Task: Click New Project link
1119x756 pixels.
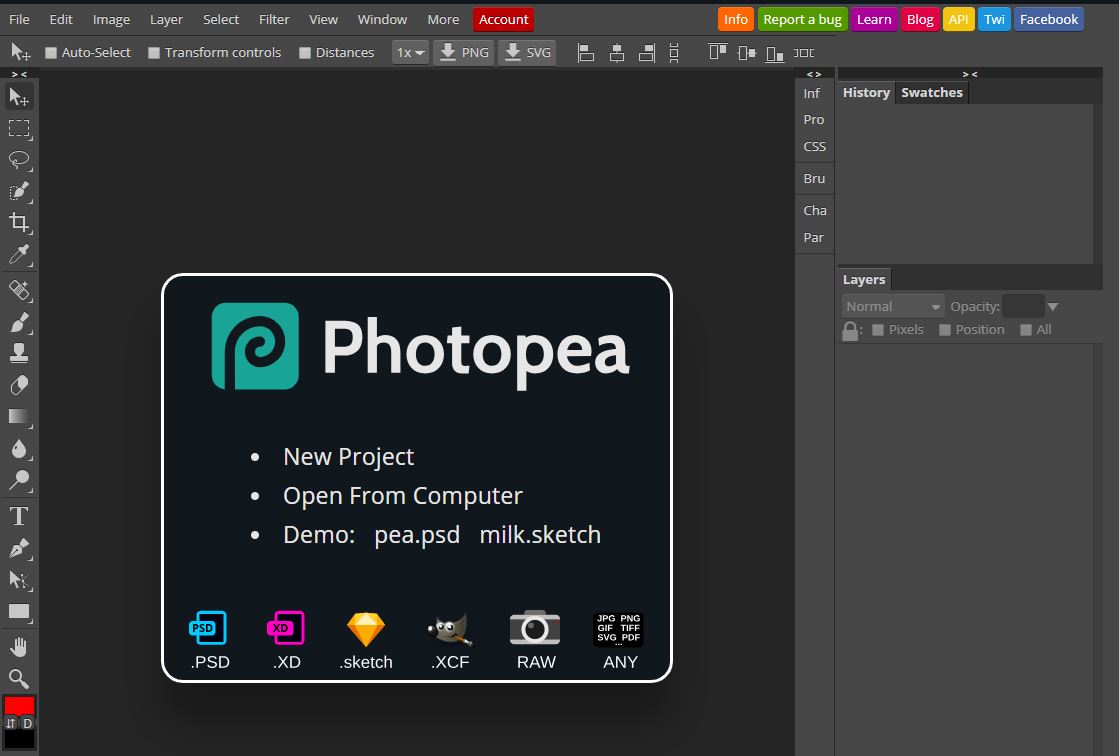Action: 348,457
